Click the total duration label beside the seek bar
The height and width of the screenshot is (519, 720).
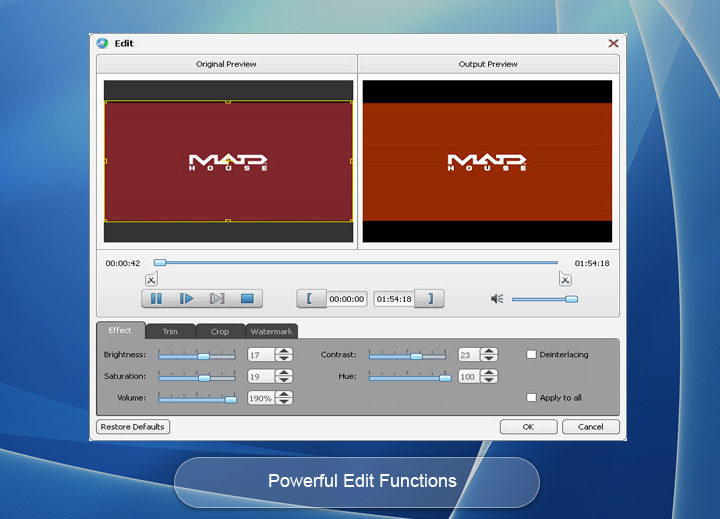pyautogui.click(x=592, y=263)
